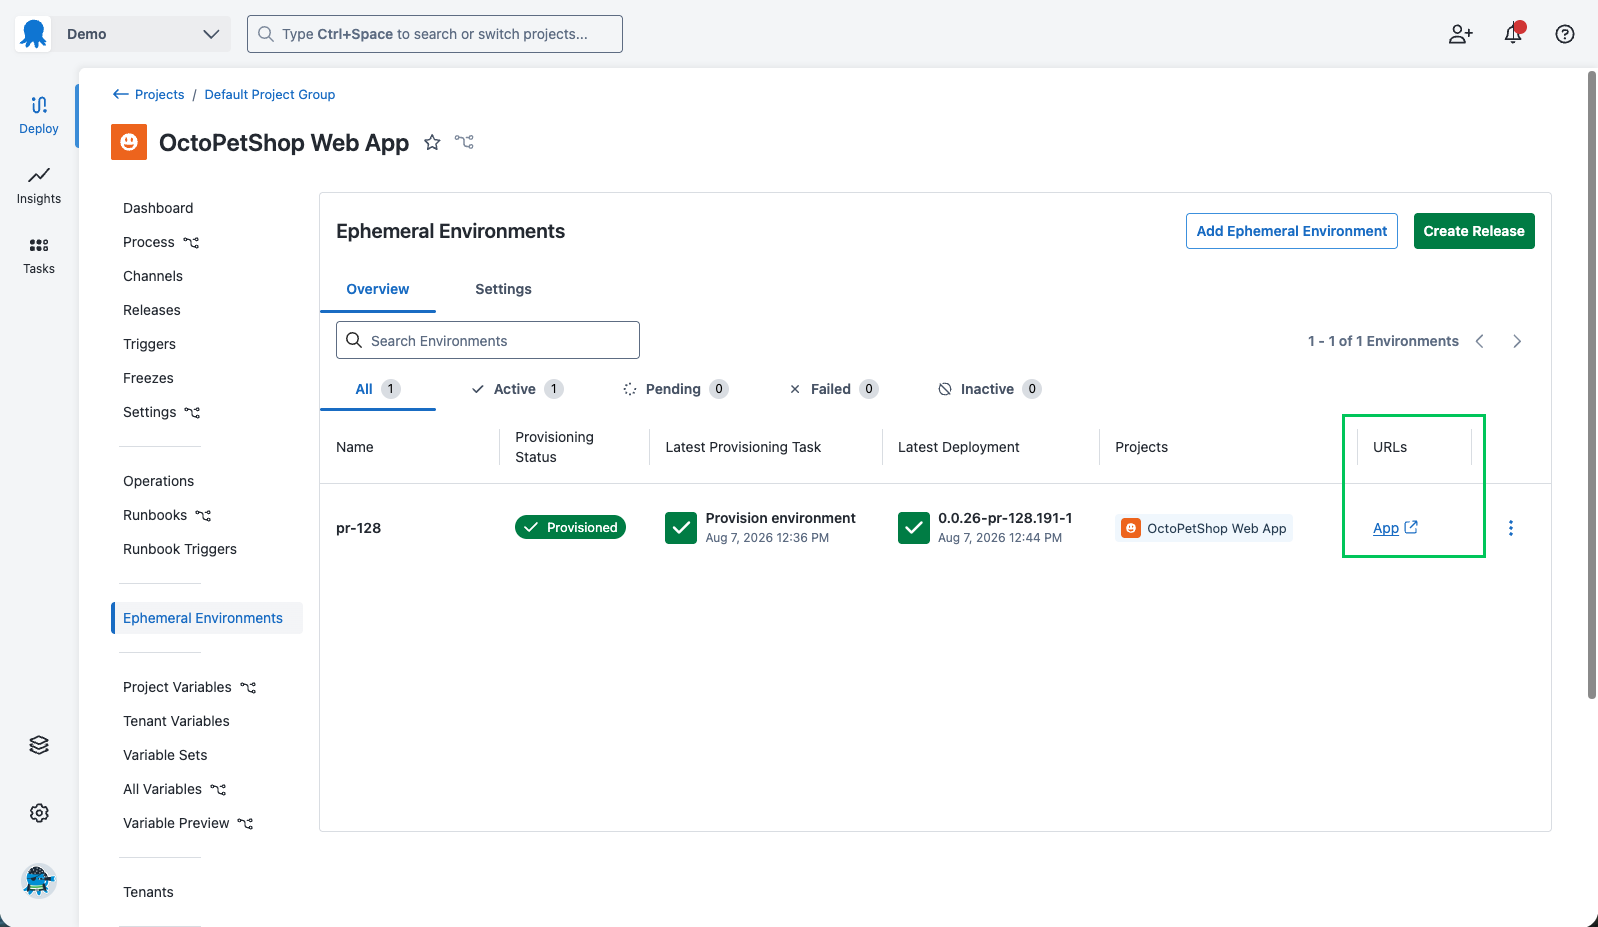This screenshot has width=1598, height=927.
Task: Click the search magnifier icon in Search Environments
Action: [x=354, y=340]
